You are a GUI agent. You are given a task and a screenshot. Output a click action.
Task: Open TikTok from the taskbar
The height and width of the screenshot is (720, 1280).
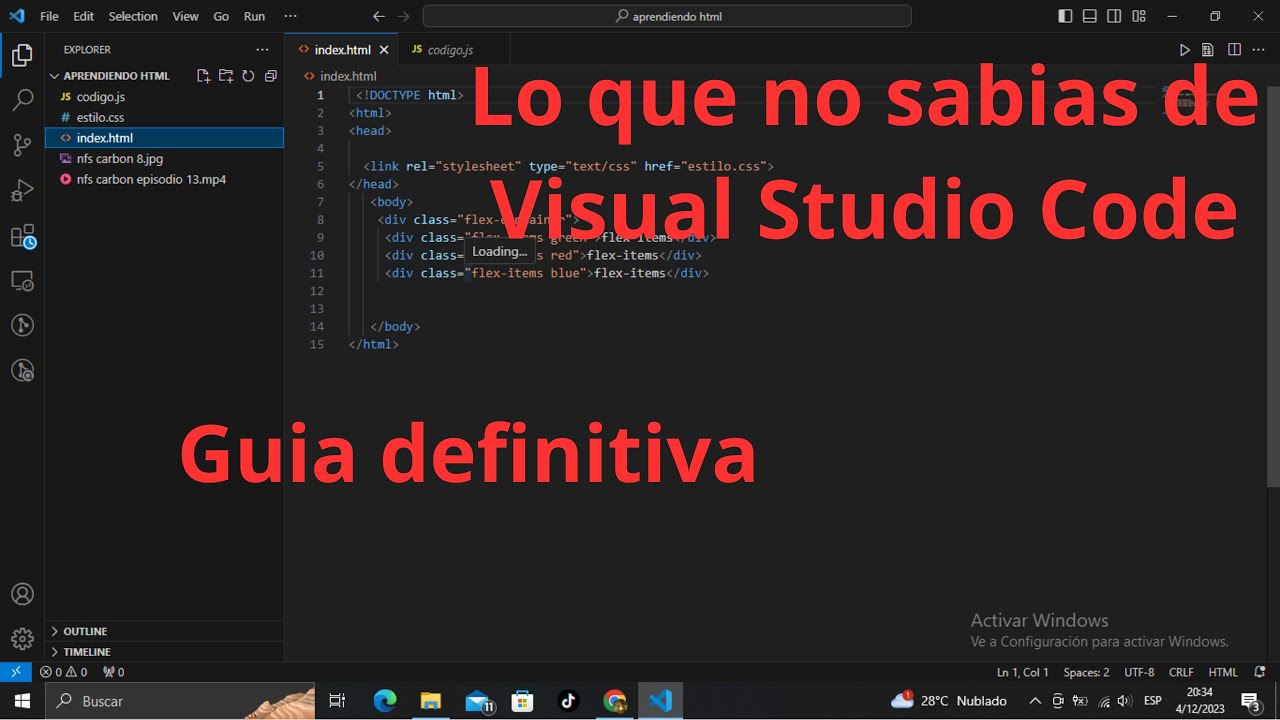(x=568, y=701)
